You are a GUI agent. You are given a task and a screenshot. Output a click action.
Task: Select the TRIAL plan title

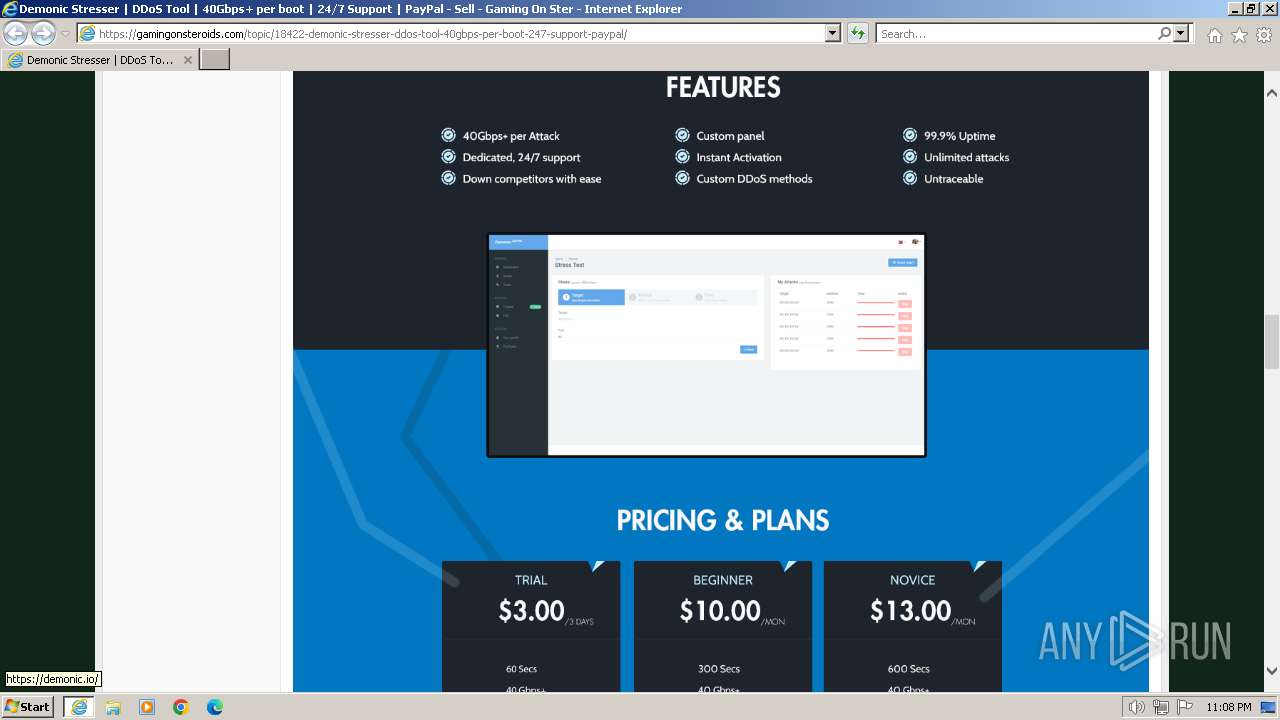pyautogui.click(x=531, y=580)
